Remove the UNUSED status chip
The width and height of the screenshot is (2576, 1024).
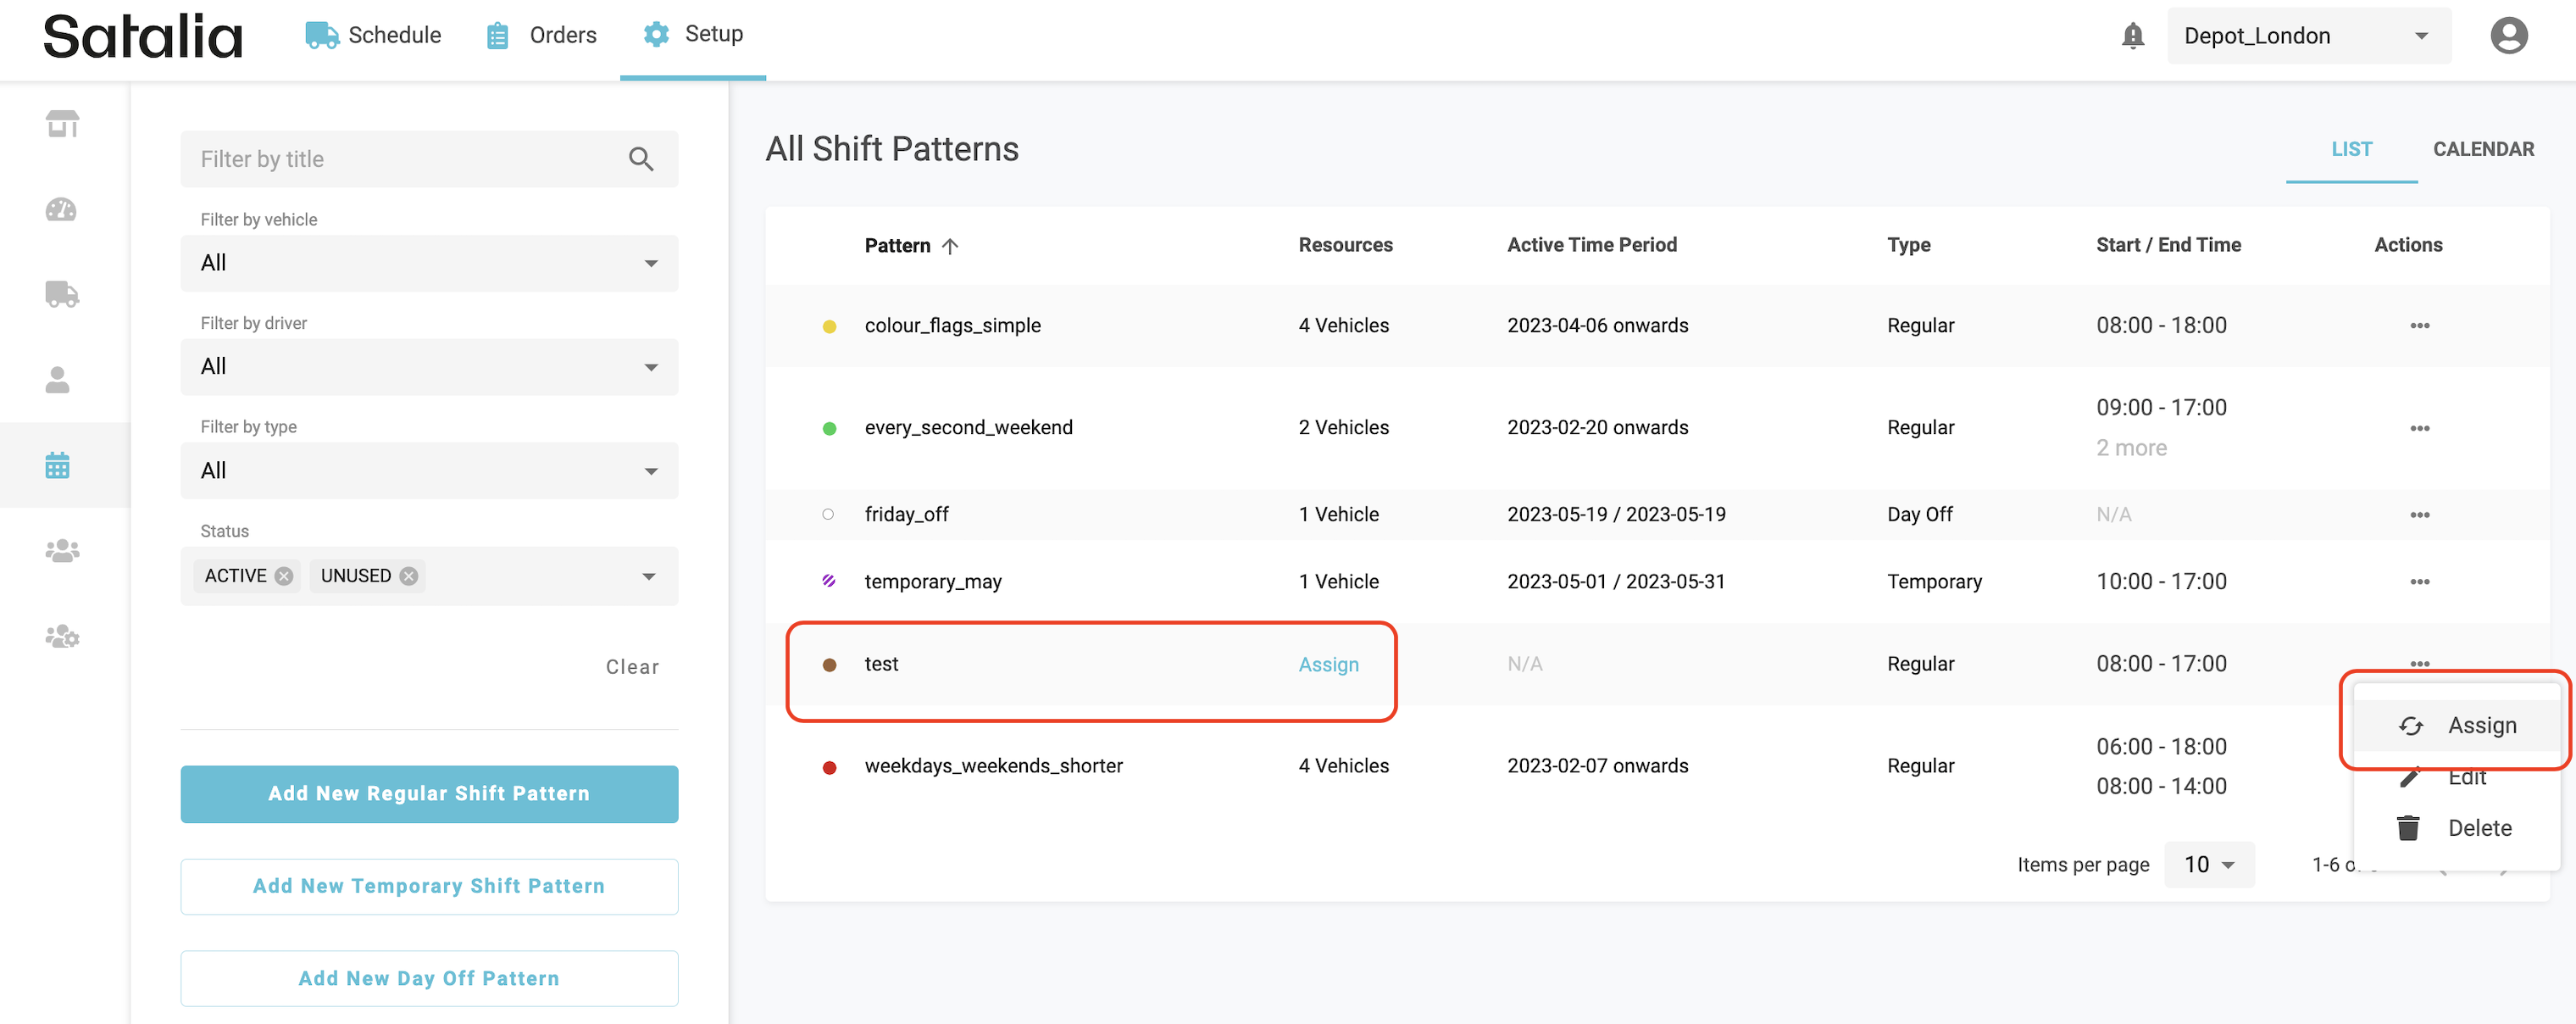pyautogui.click(x=408, y=576)
